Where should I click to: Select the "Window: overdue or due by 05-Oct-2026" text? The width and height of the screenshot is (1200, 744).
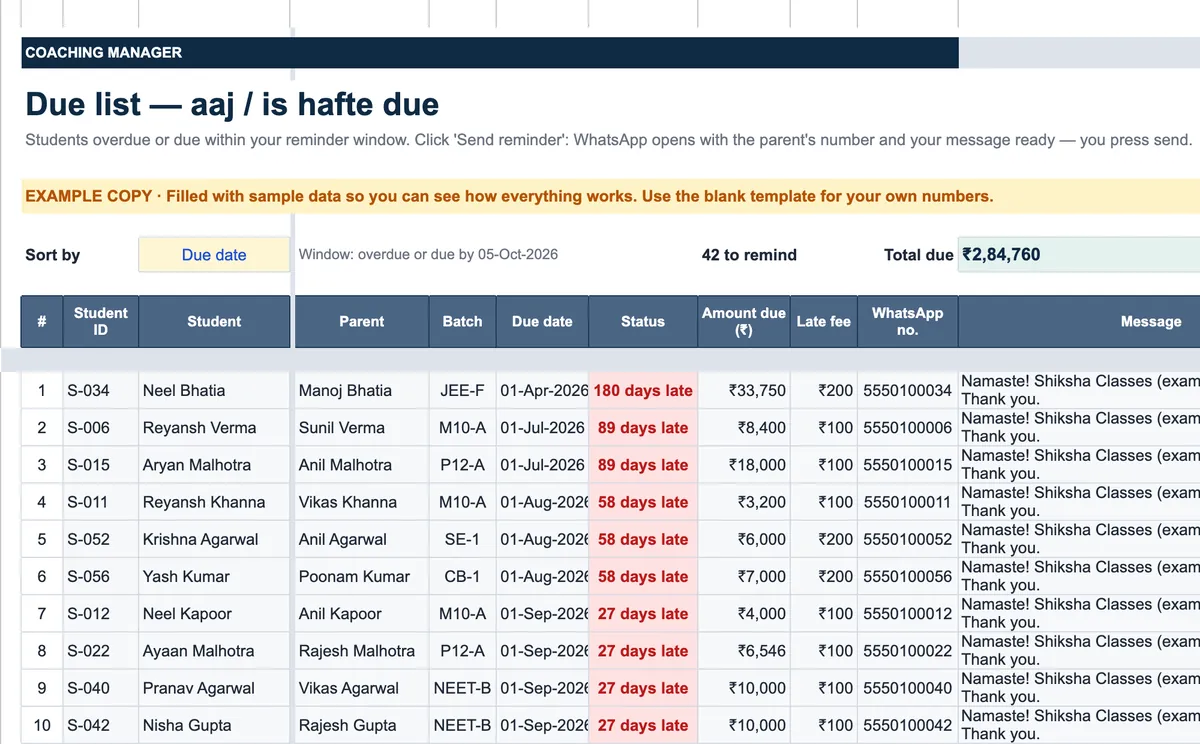tap(428, 255)
